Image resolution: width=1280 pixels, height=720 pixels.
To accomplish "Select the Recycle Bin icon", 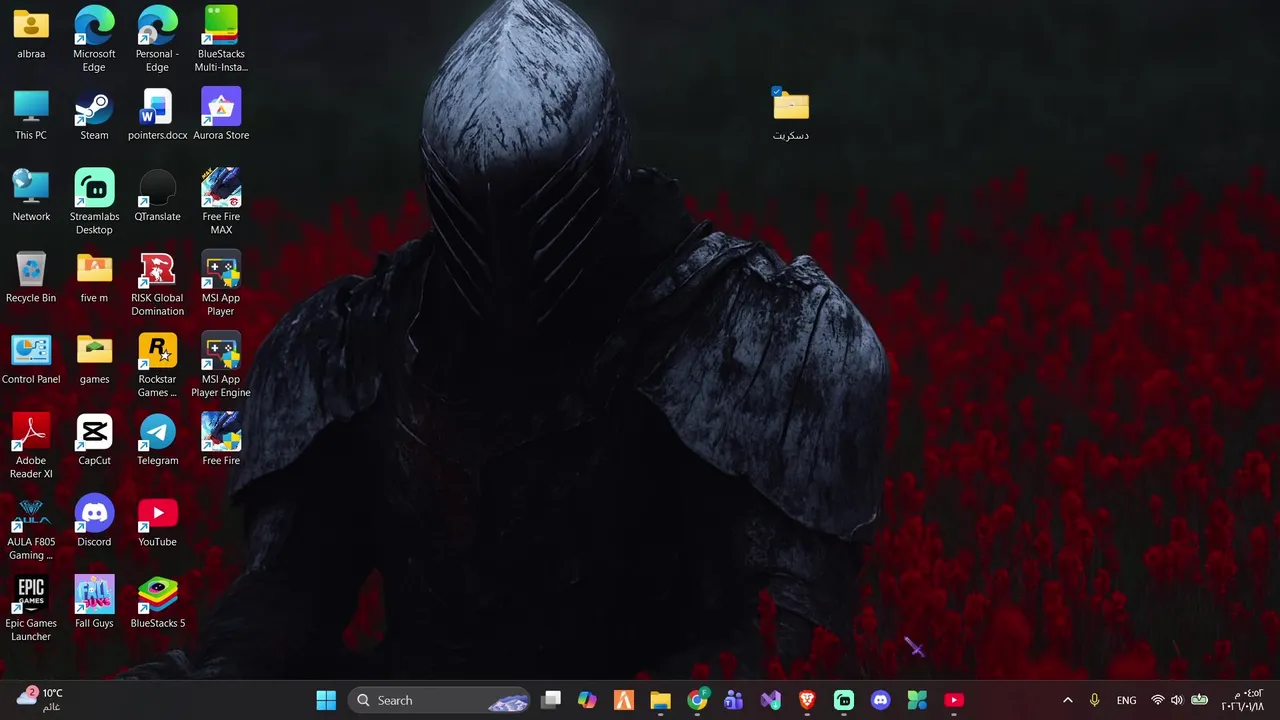I will (x=31, y=278).
